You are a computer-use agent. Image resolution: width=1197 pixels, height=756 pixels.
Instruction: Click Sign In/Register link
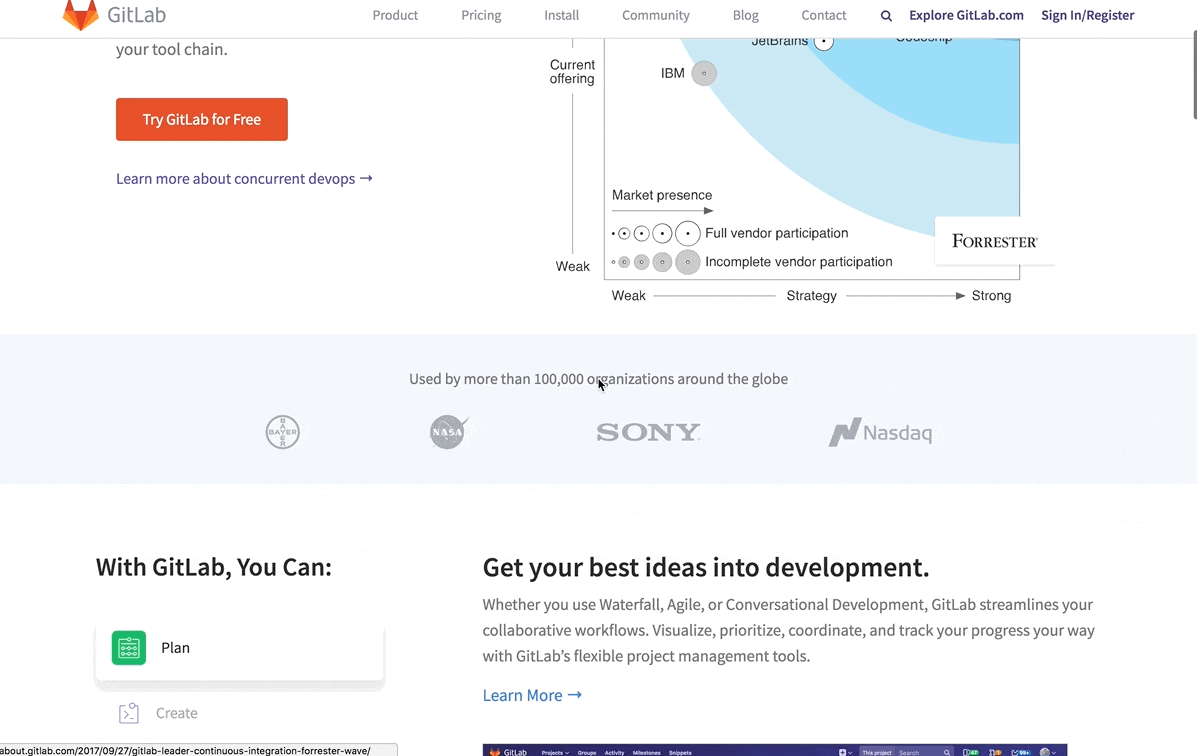[1087, 15]
